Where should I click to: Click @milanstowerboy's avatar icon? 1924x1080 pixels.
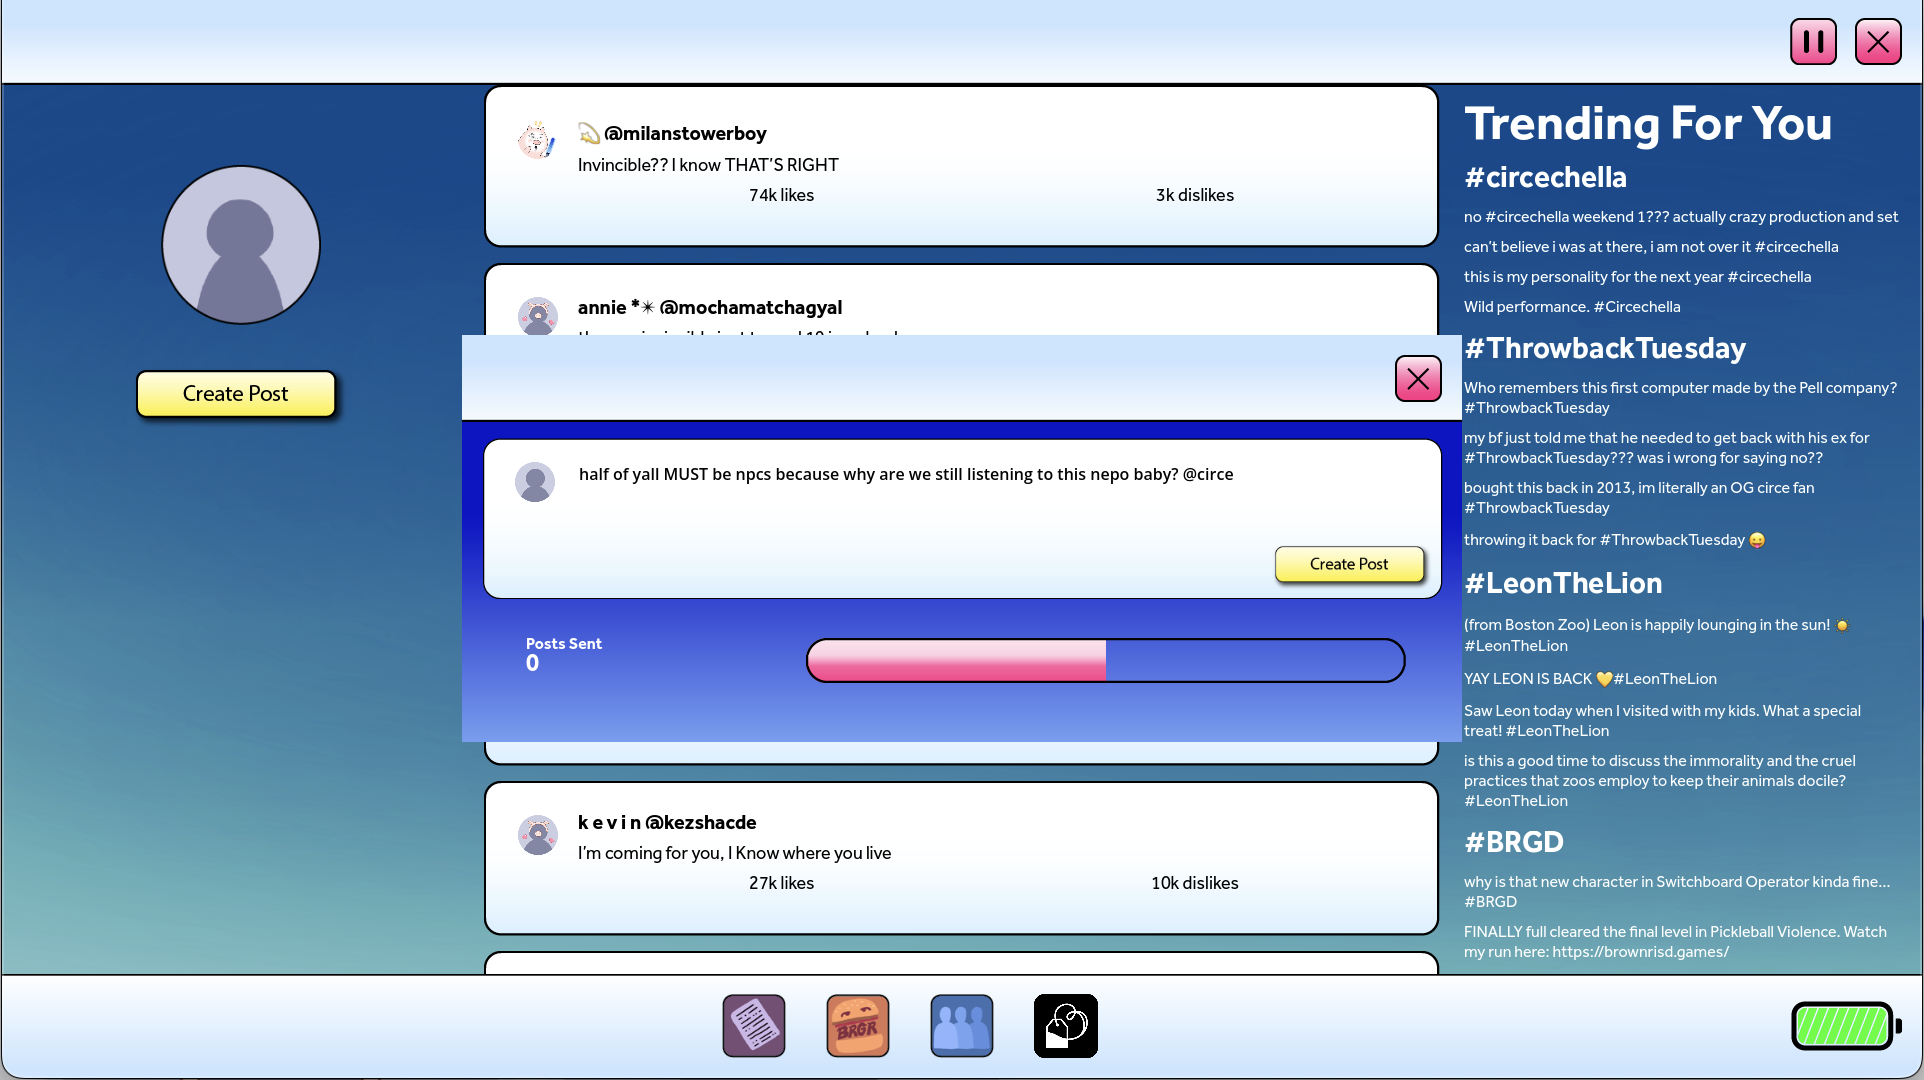point(537,141)
